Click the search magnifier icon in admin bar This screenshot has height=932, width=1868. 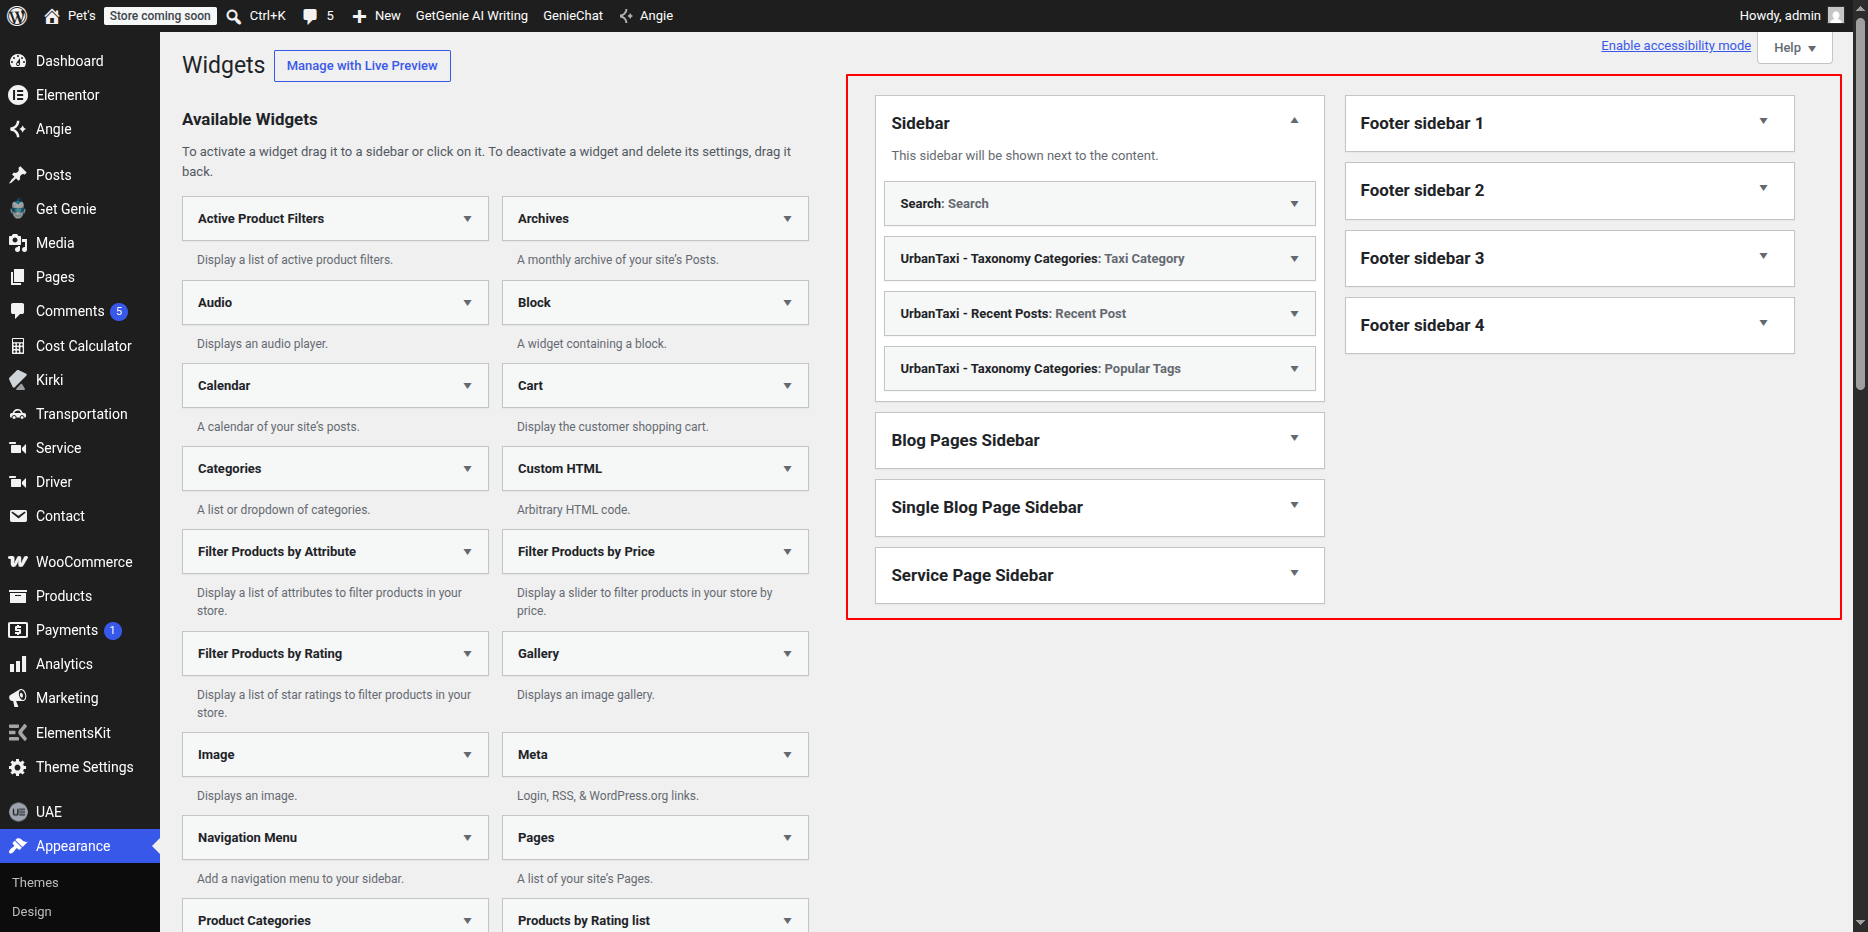coord(233,16)
